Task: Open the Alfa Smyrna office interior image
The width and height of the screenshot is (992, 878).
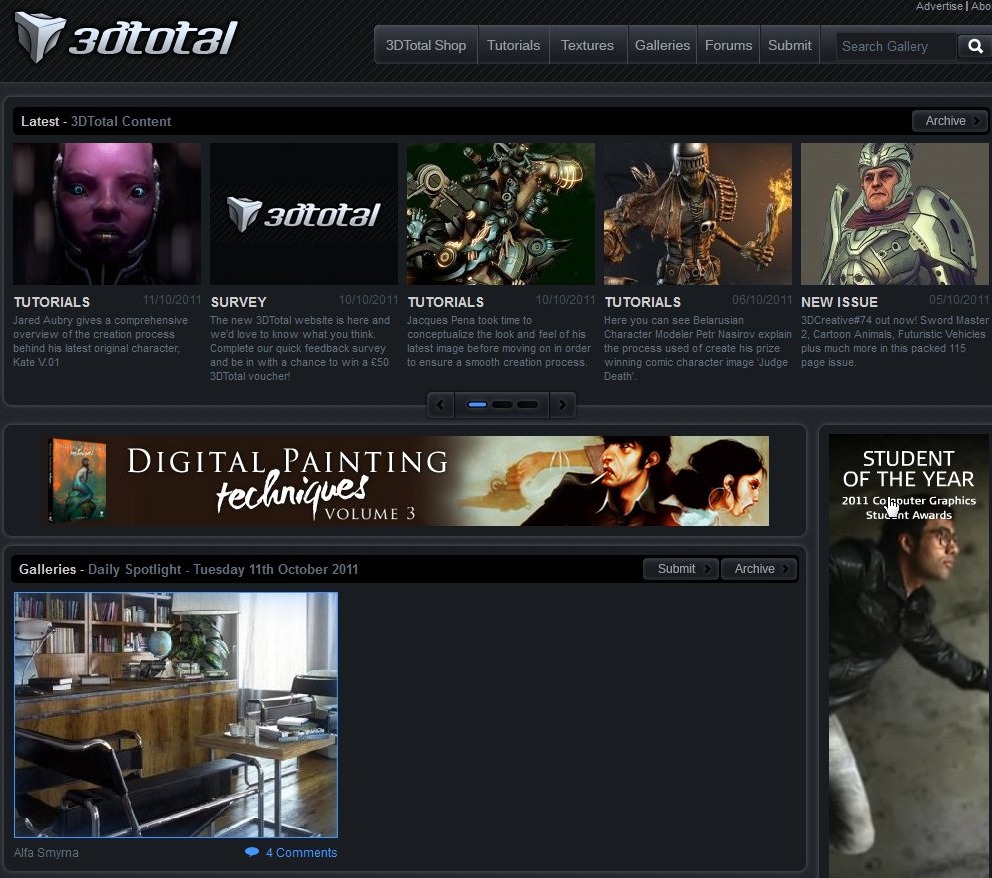Action: 176,715
